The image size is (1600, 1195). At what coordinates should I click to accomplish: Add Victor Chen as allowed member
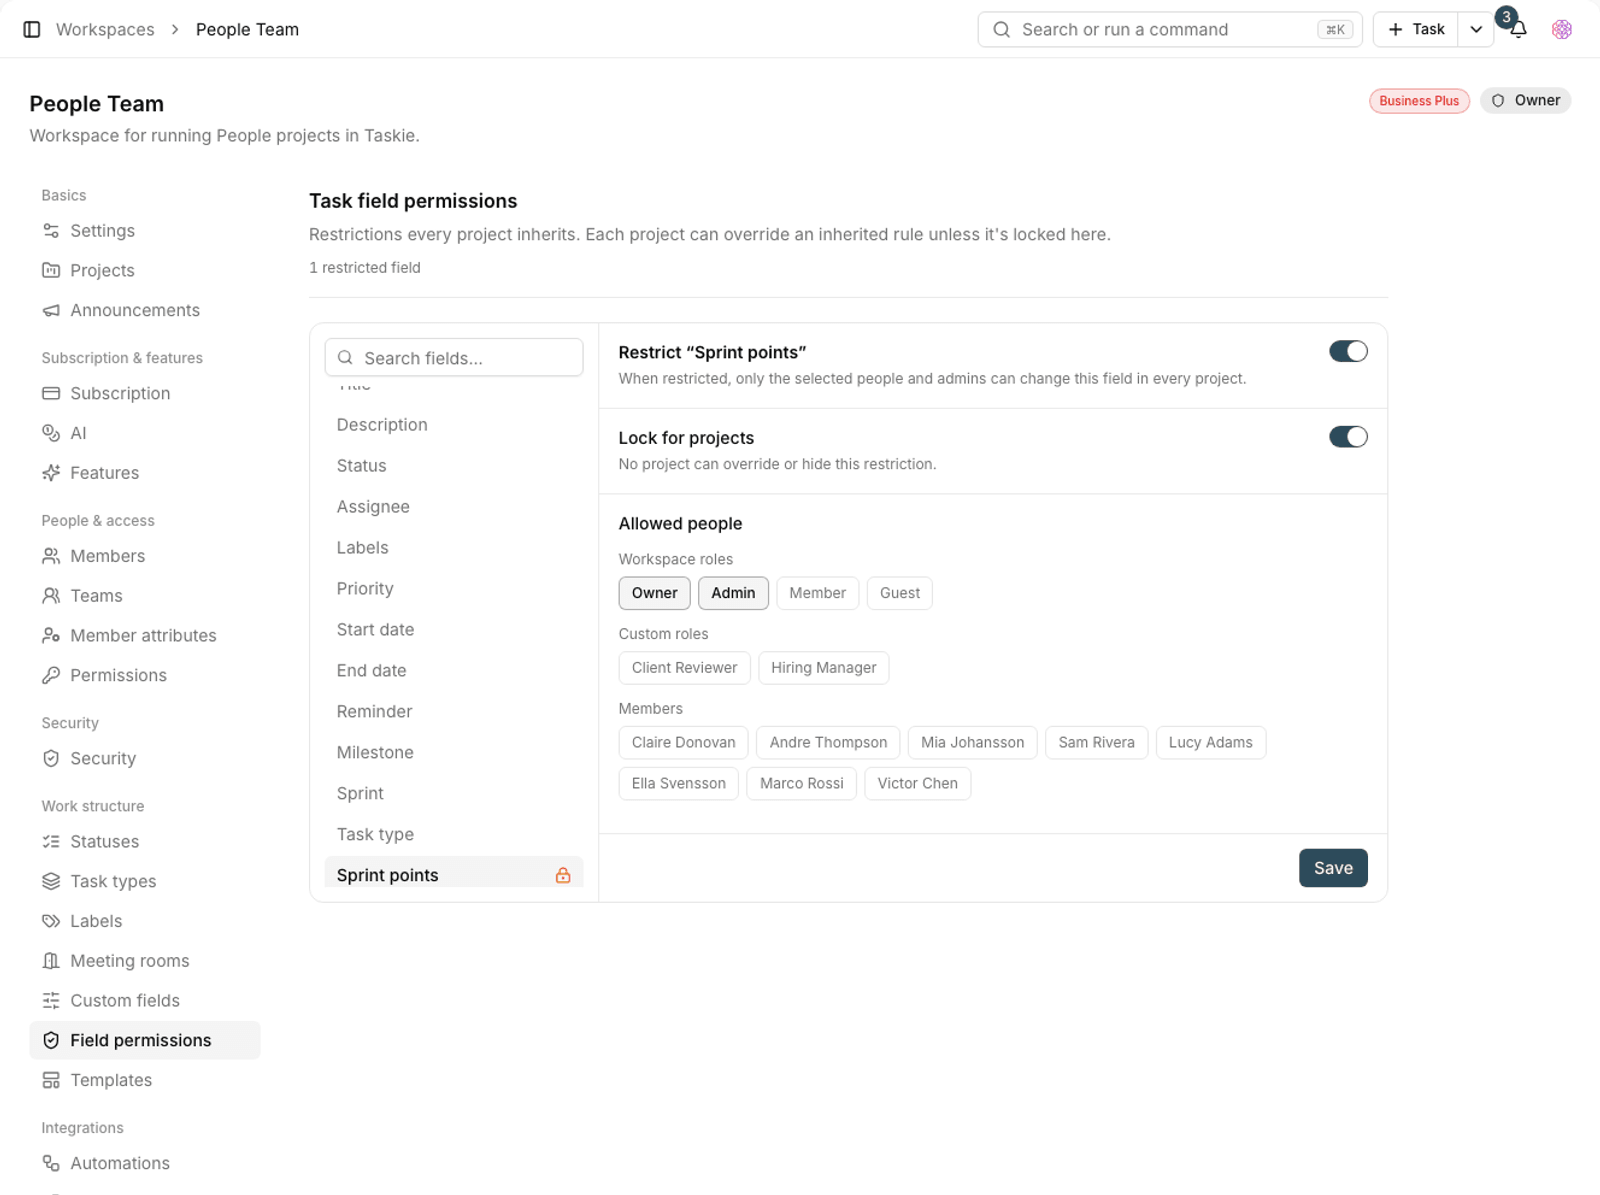pyautogui.click(x=917, y=784)
